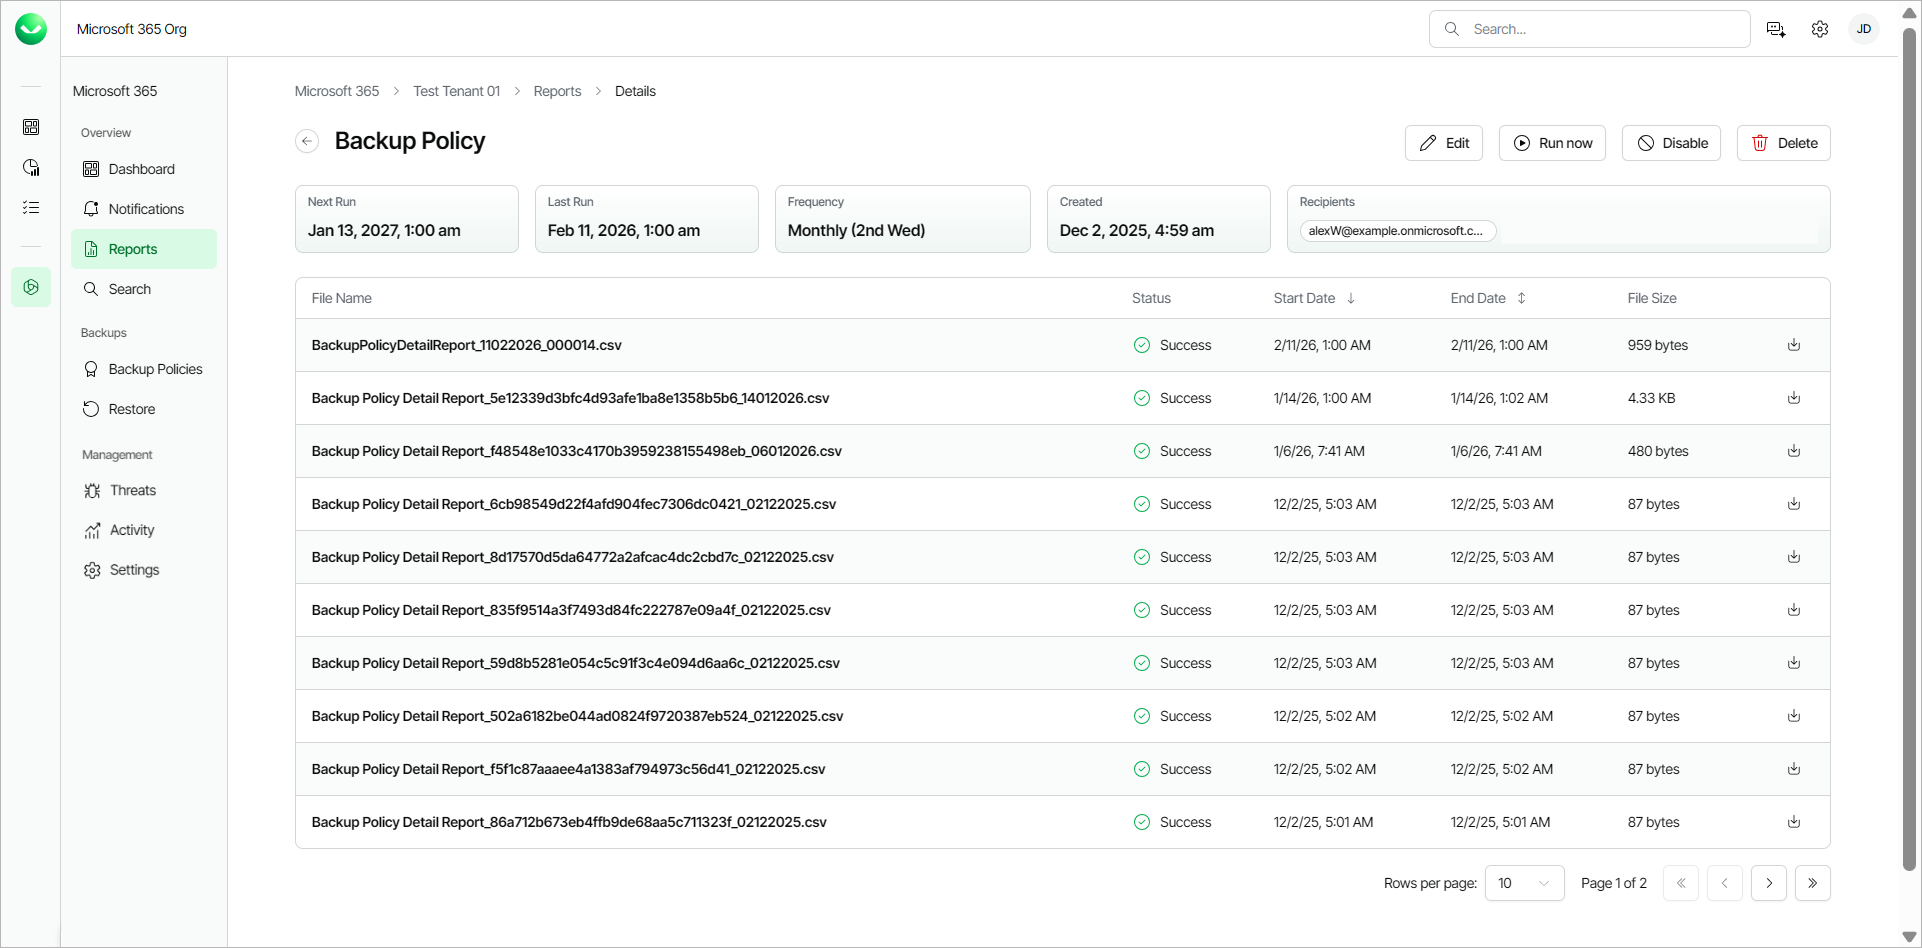
Task: Open Backup Policies in sidebar
Action: (155, 369)
